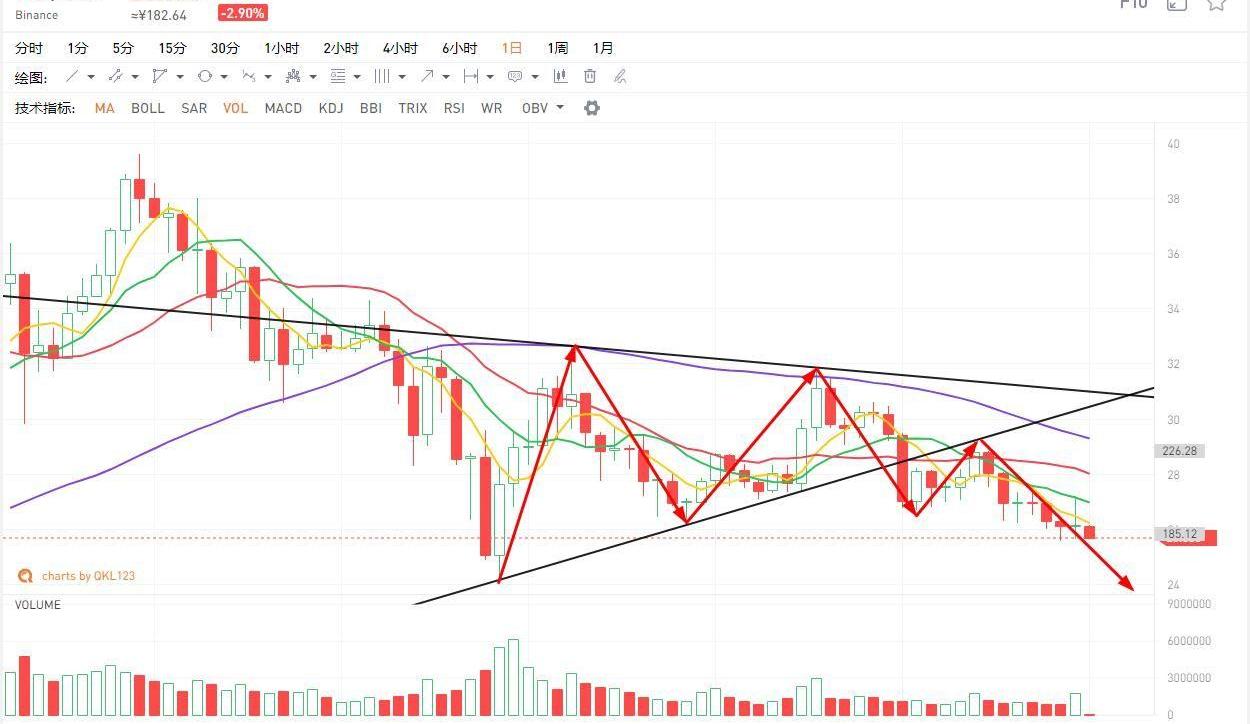Expand the OBV indicator dropdown arrow

pyautogui.click(x=560, y=108)
